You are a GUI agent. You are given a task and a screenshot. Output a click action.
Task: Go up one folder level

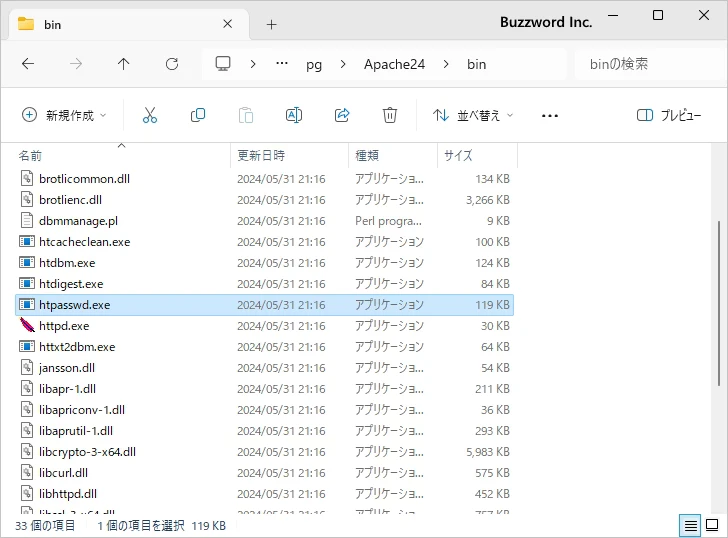click(124, 64)
